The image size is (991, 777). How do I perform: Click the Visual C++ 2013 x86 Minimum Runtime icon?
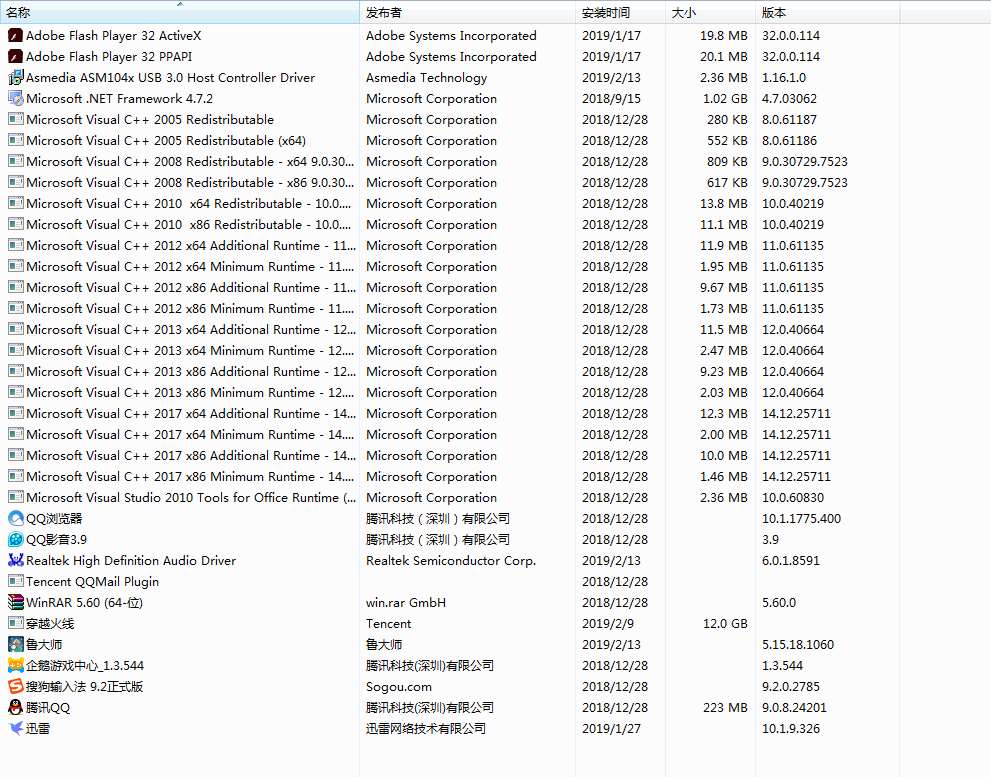(15, 393)
